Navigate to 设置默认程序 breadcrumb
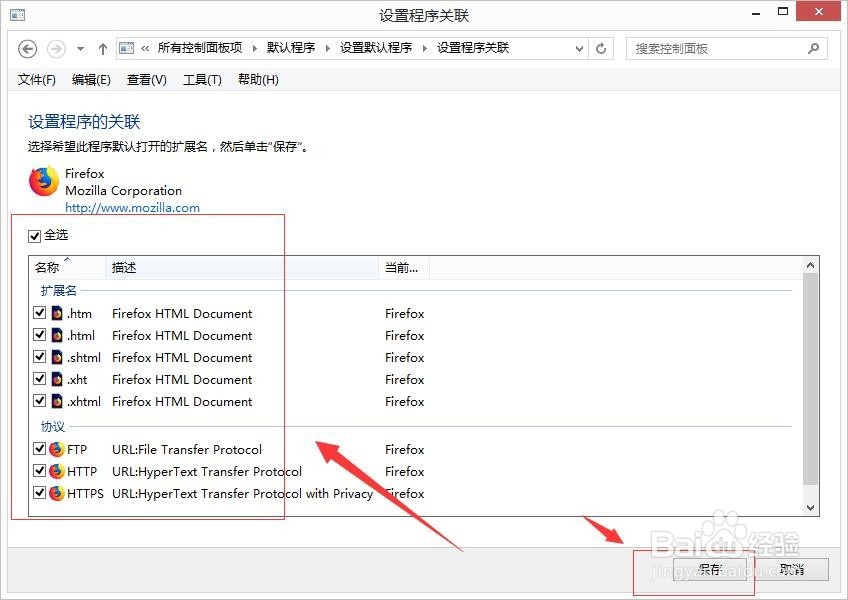Image resolution: width=848 pixels, height=600 pixels. pyautogui.click(x=376, y=48)
